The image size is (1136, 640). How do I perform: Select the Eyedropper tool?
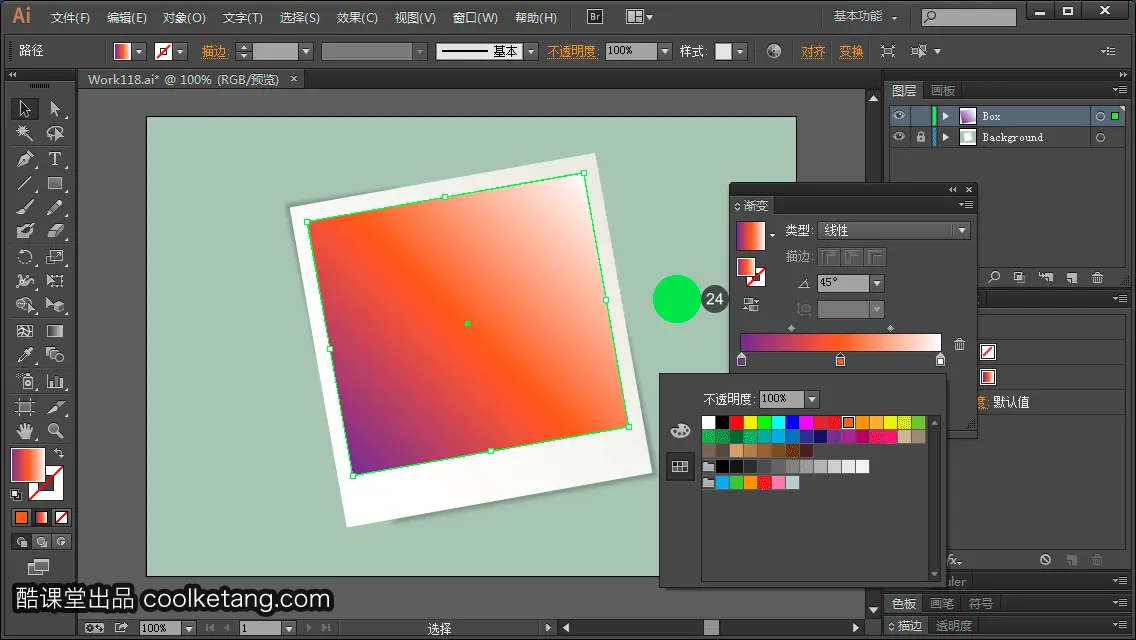(25, 356)
